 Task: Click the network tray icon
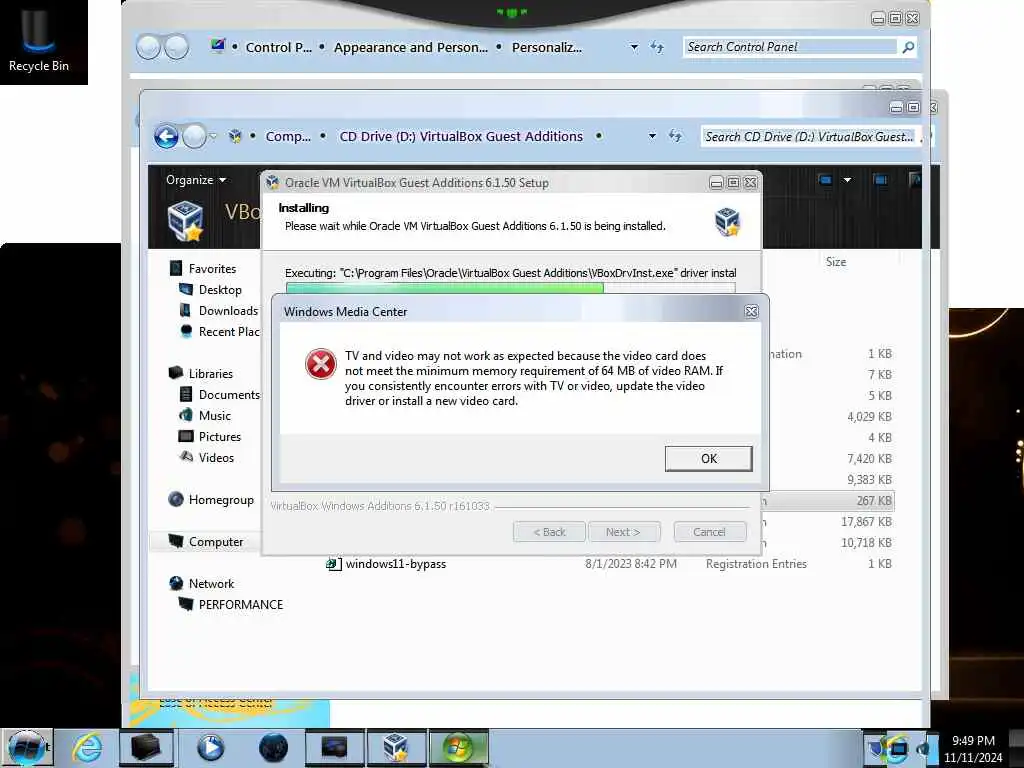pos(899,748)
